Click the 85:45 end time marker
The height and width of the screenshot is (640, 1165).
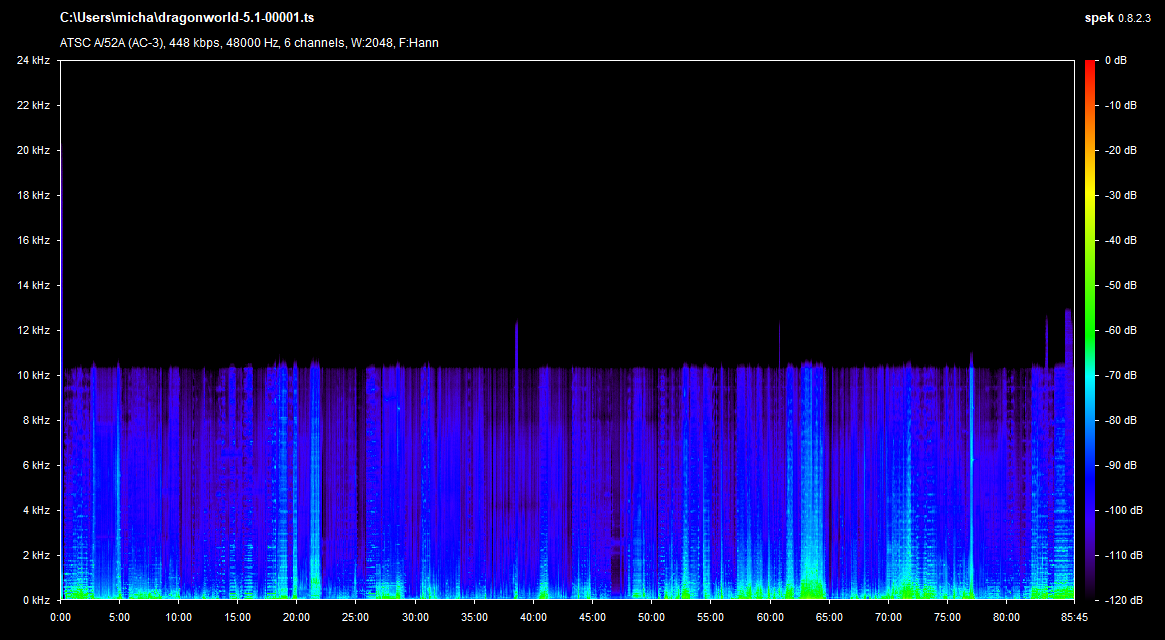[x=1074, y=617]
